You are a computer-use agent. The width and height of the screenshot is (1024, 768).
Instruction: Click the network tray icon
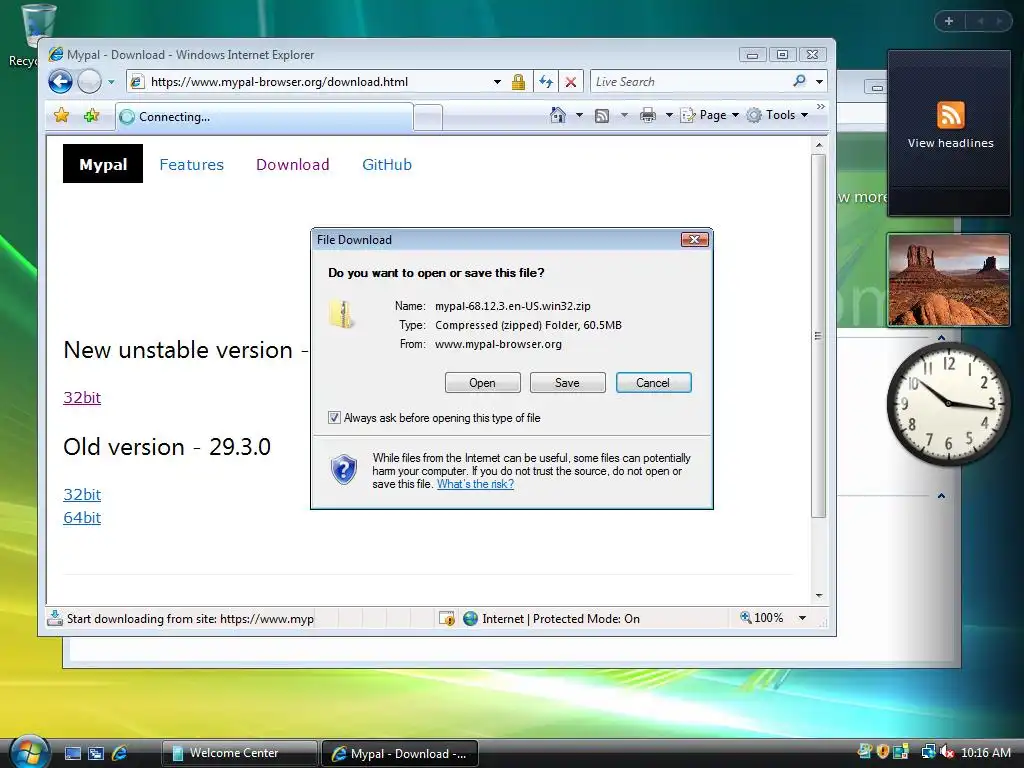tap(927, 752)
